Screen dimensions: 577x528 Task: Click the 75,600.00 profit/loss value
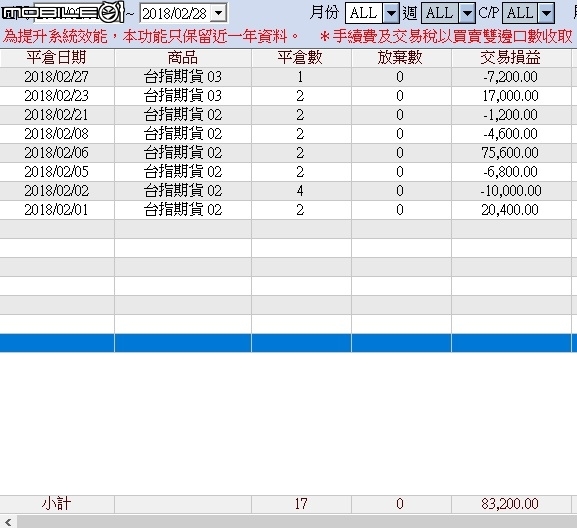(510, 153)
